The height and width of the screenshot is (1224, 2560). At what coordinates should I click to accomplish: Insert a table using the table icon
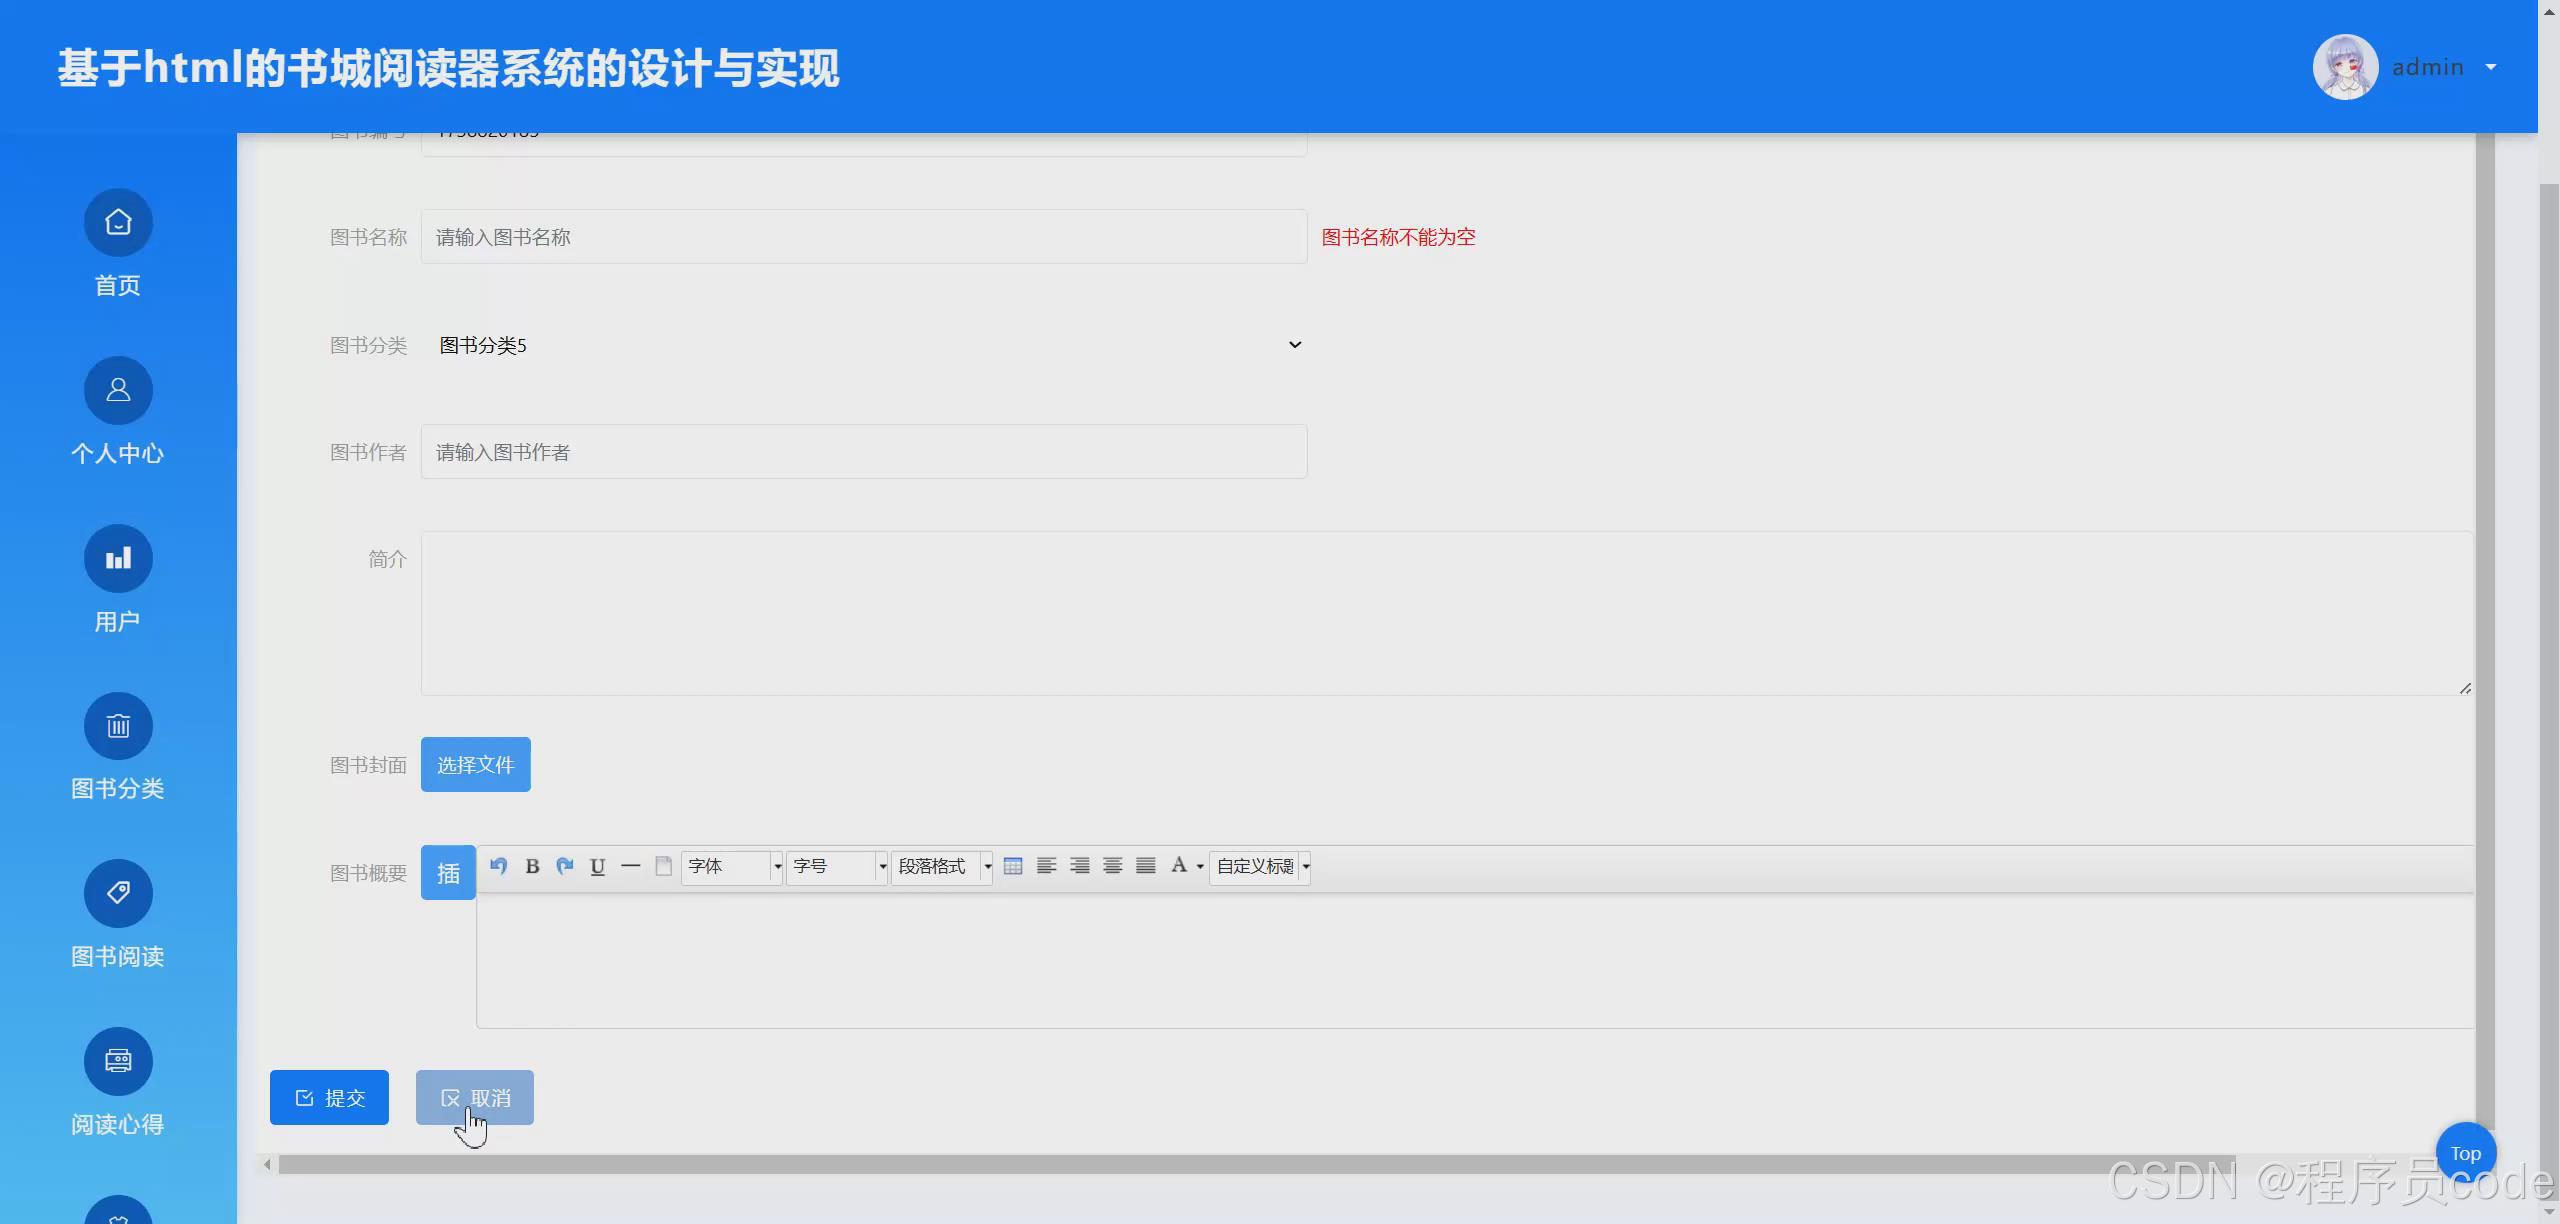(1012, 866)
